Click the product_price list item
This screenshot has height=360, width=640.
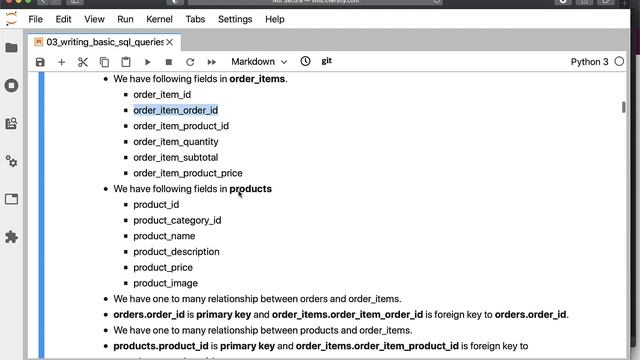163,267
